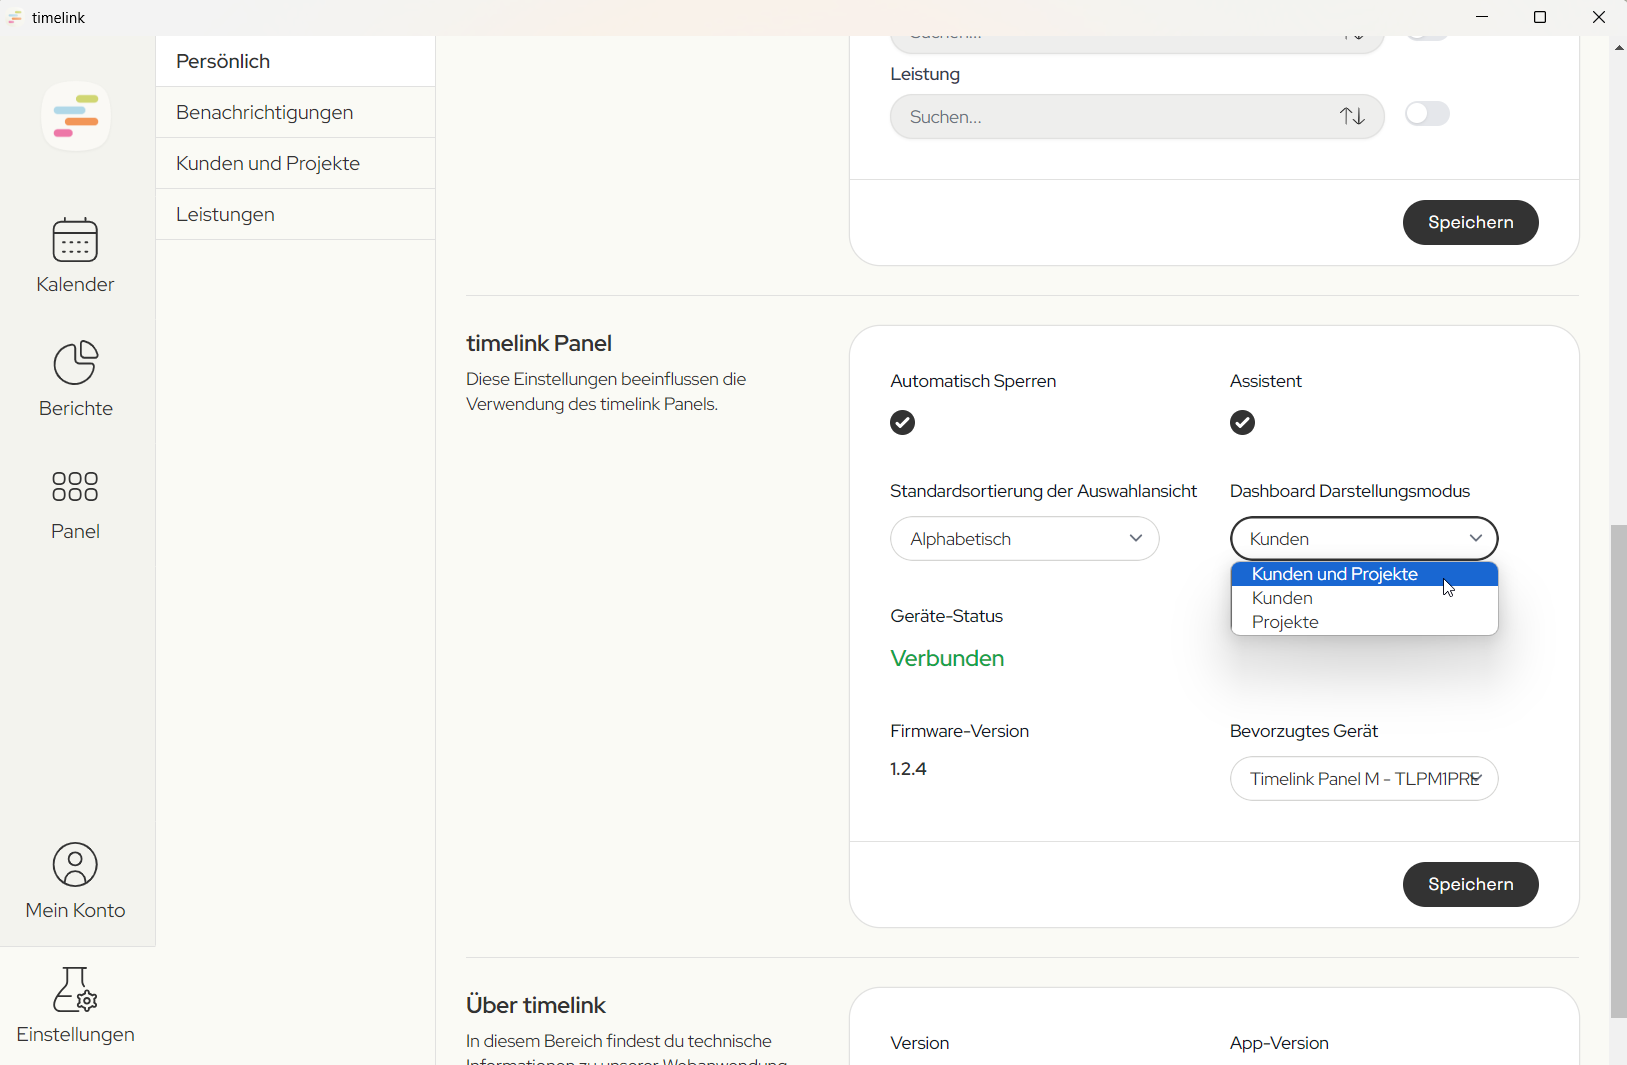This screenshot has height=1065, width=1627.
Task: Minimize the timelink window
Action: coord(1482,18)
